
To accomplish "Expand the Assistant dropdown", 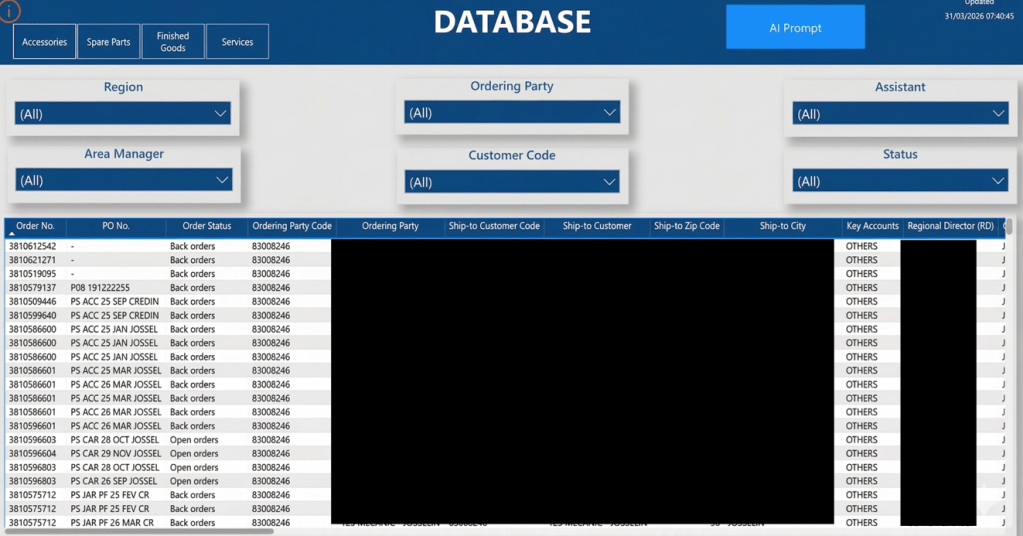I will 900,113.
